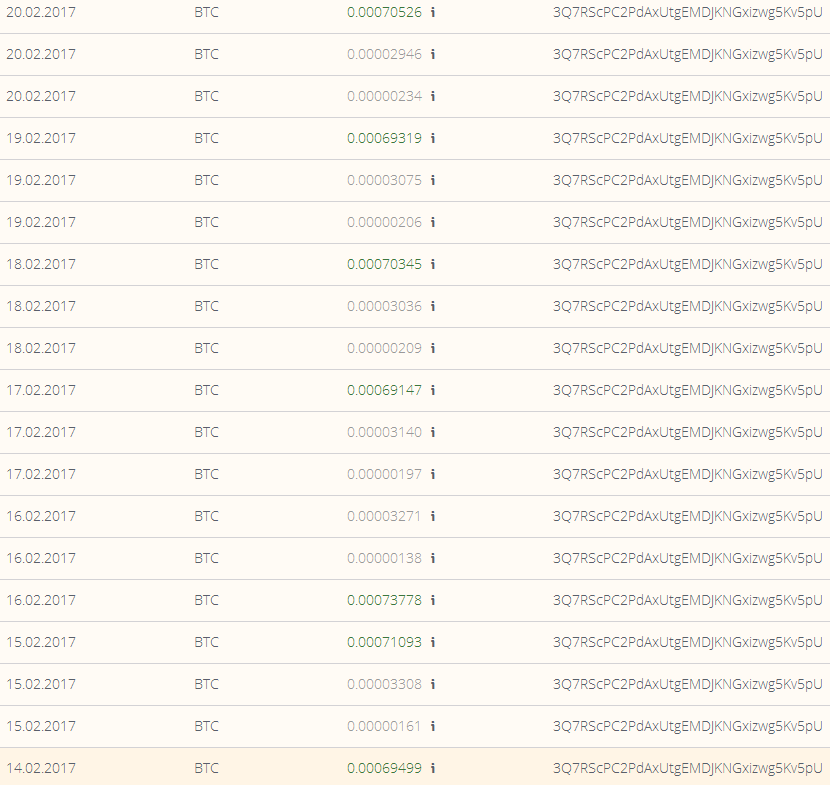830x785 pixels.
Task: Select amount 0.00000197
Action: point(384,474)
